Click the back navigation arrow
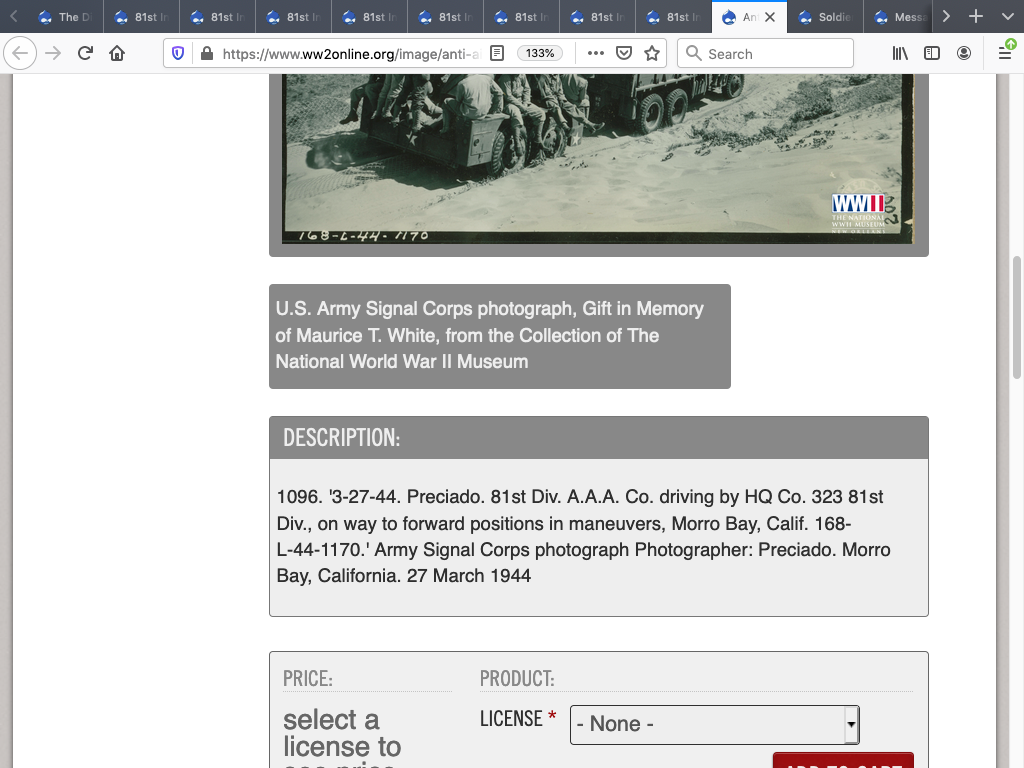 coord(21,54)
